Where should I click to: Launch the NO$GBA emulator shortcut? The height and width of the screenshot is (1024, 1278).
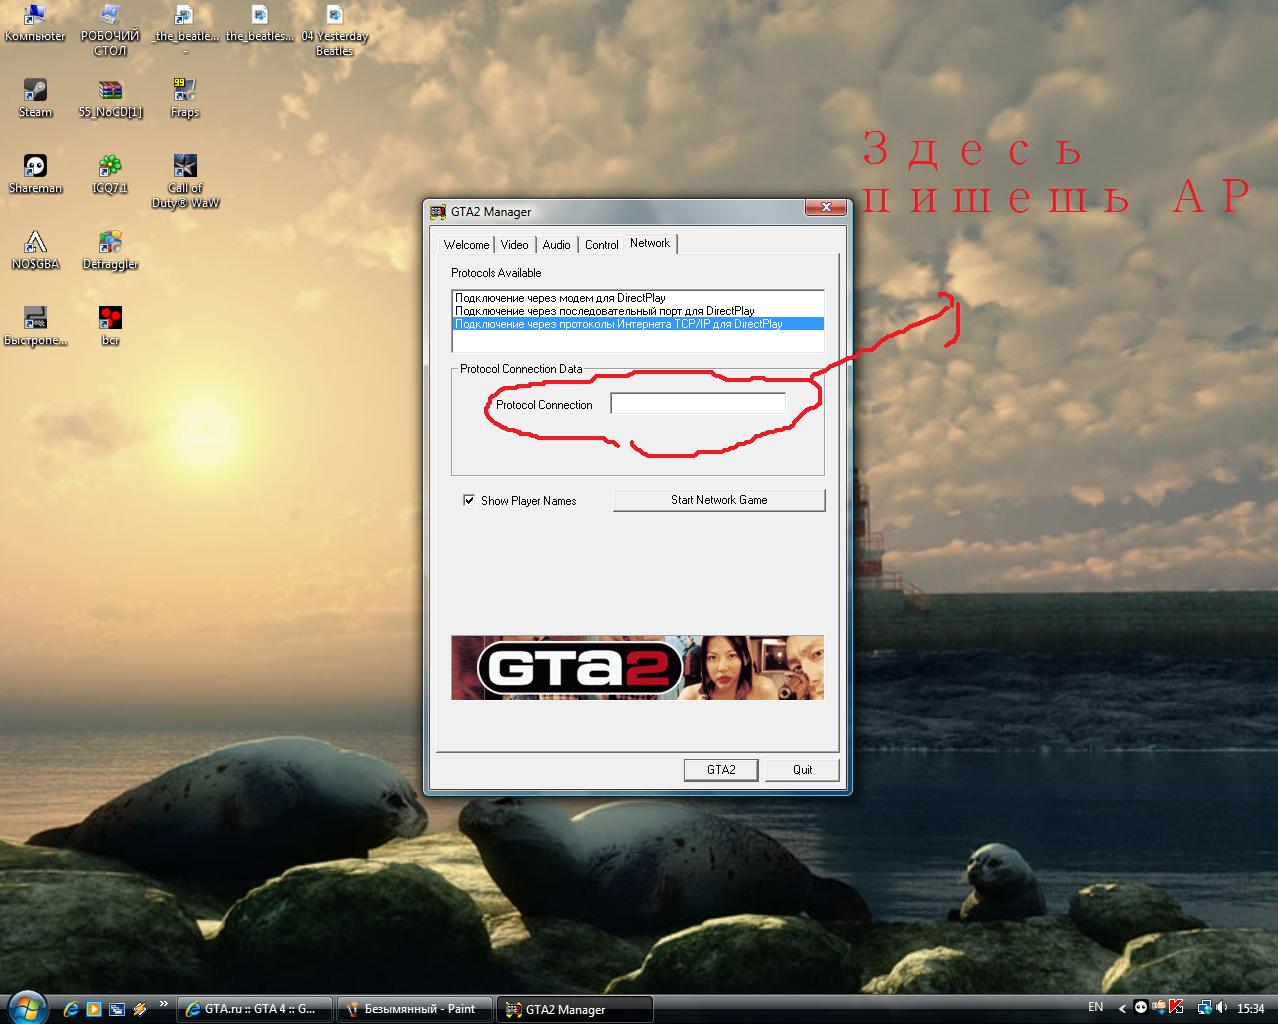35,250
